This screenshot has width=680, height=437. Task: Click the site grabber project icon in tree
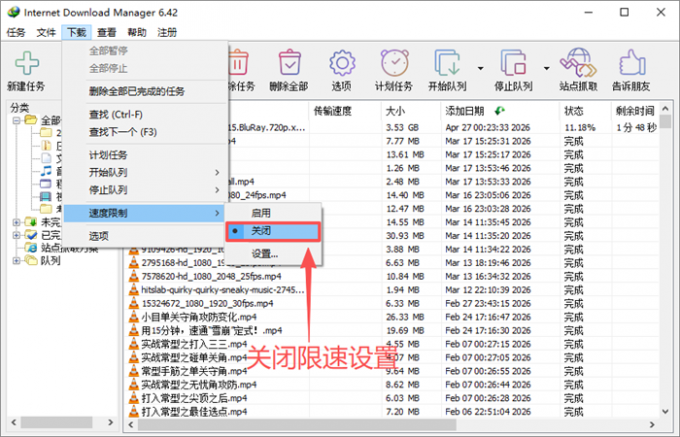(31, 248)
